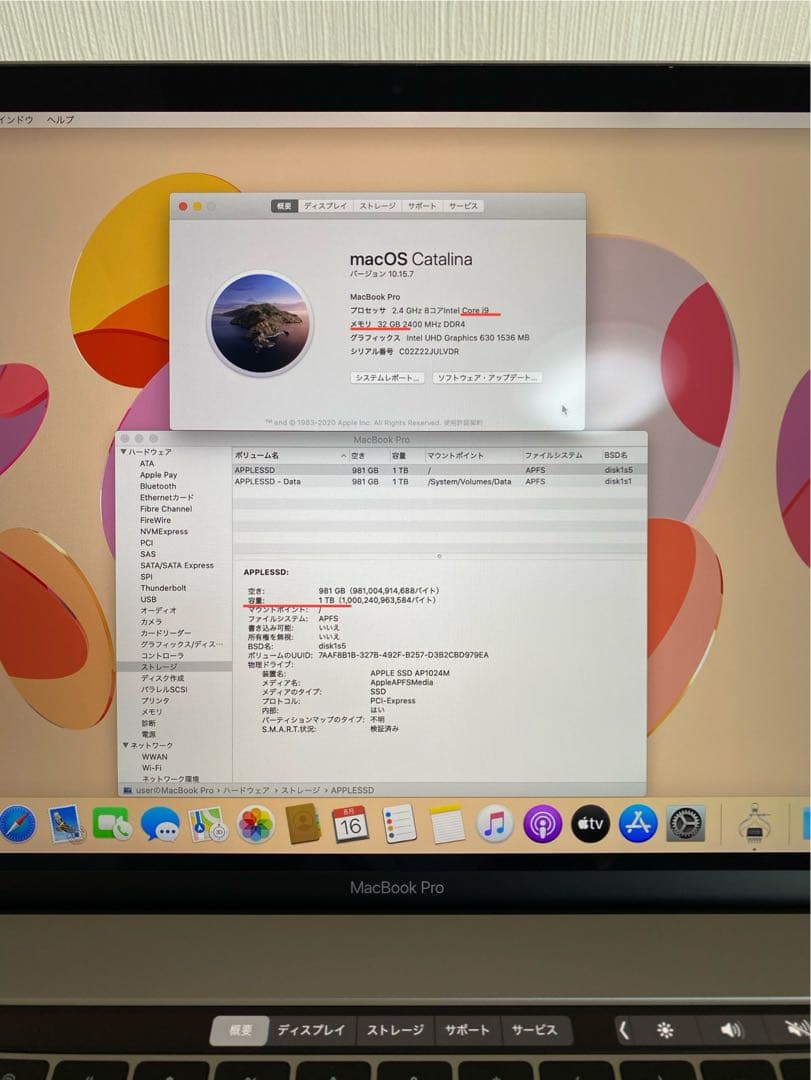Select ディスク作成 in sidebar
The image size is (811, 1080).
click(162, 678)
